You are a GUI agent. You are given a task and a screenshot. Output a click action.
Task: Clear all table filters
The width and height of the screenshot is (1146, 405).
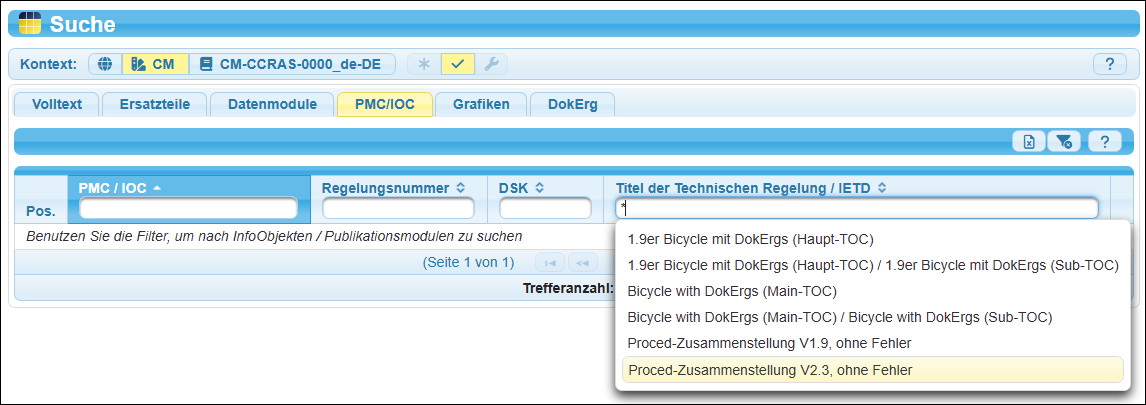click(1064, 142)
